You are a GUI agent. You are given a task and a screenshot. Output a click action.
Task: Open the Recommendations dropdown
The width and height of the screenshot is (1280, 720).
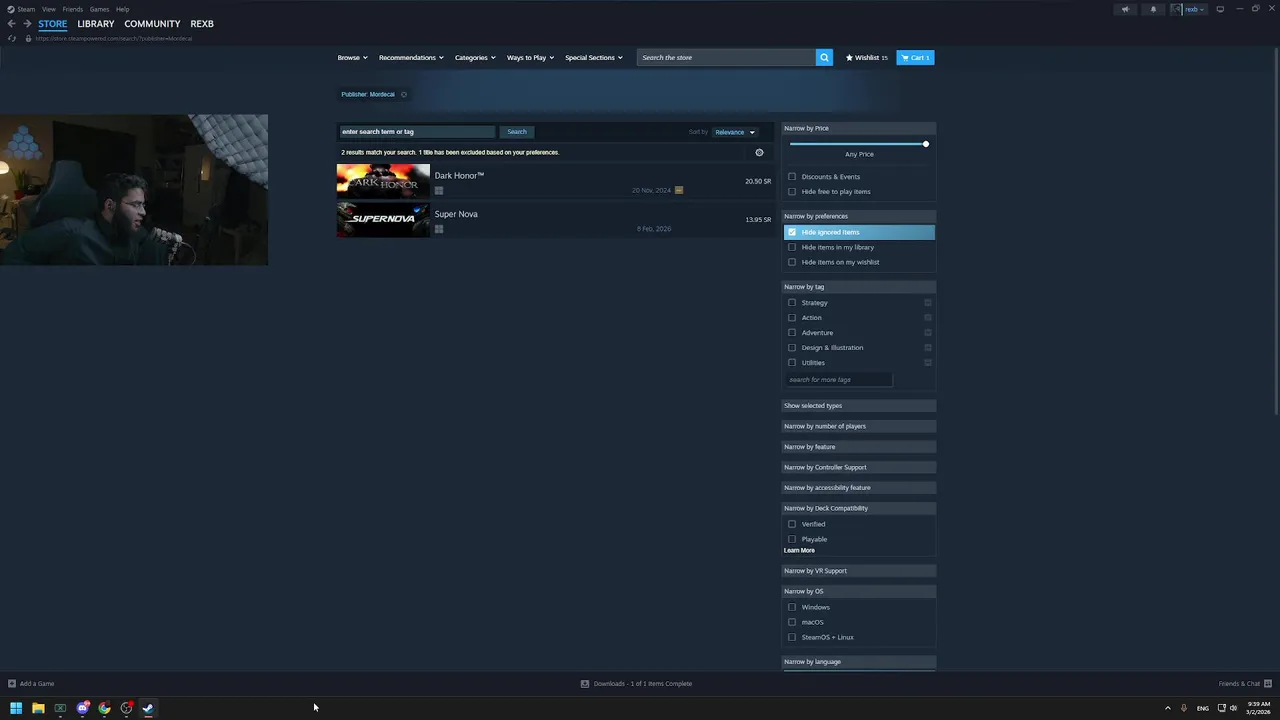coord(411,57)
